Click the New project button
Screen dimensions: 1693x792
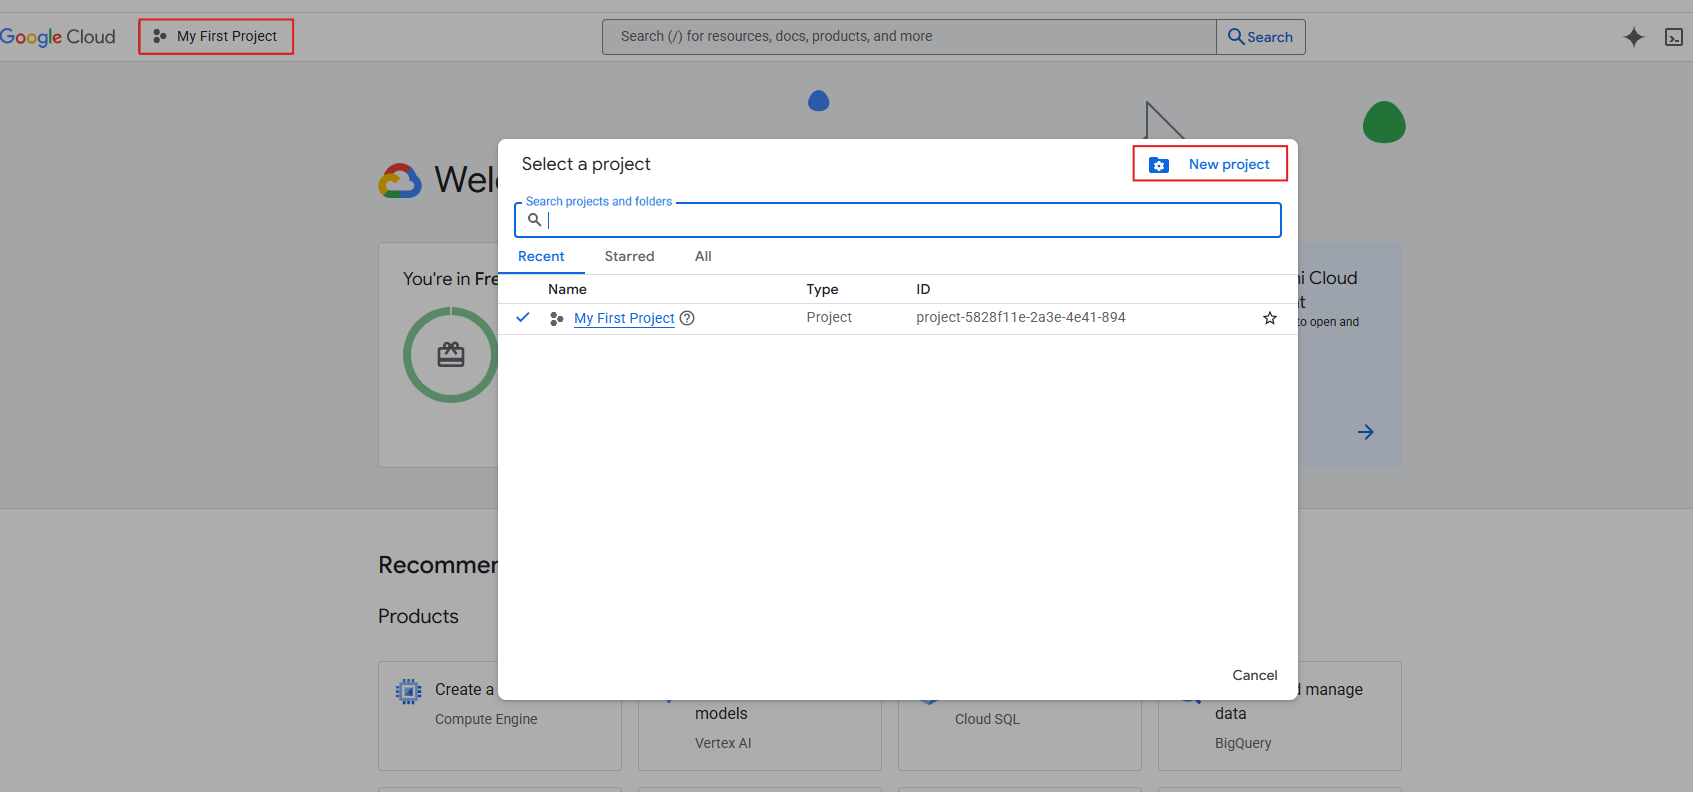pyautogui.click(x=1228, y=164)
